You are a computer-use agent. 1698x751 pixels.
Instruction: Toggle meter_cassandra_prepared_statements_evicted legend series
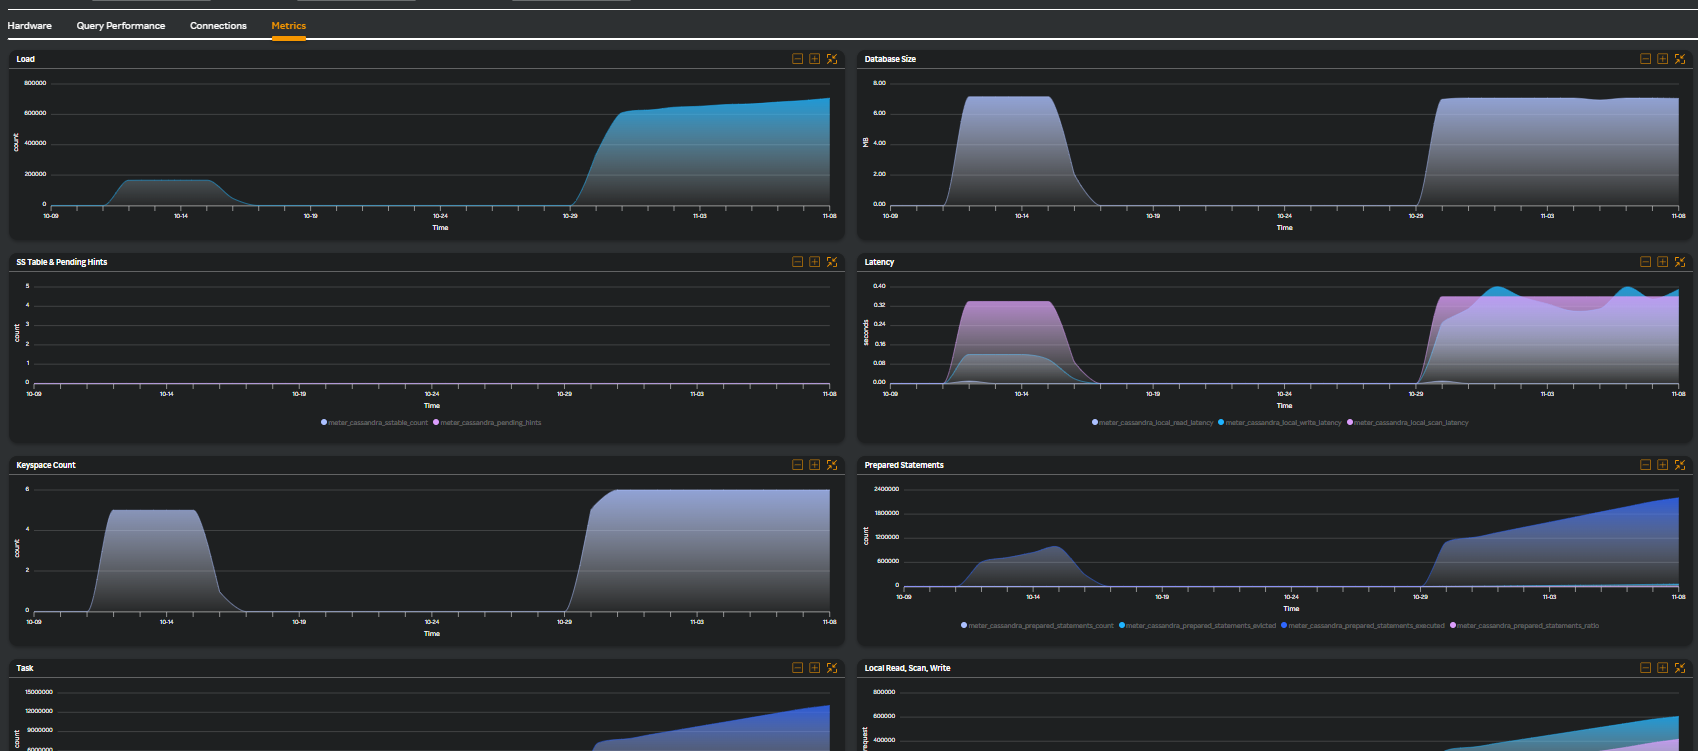coord(1198,626)
